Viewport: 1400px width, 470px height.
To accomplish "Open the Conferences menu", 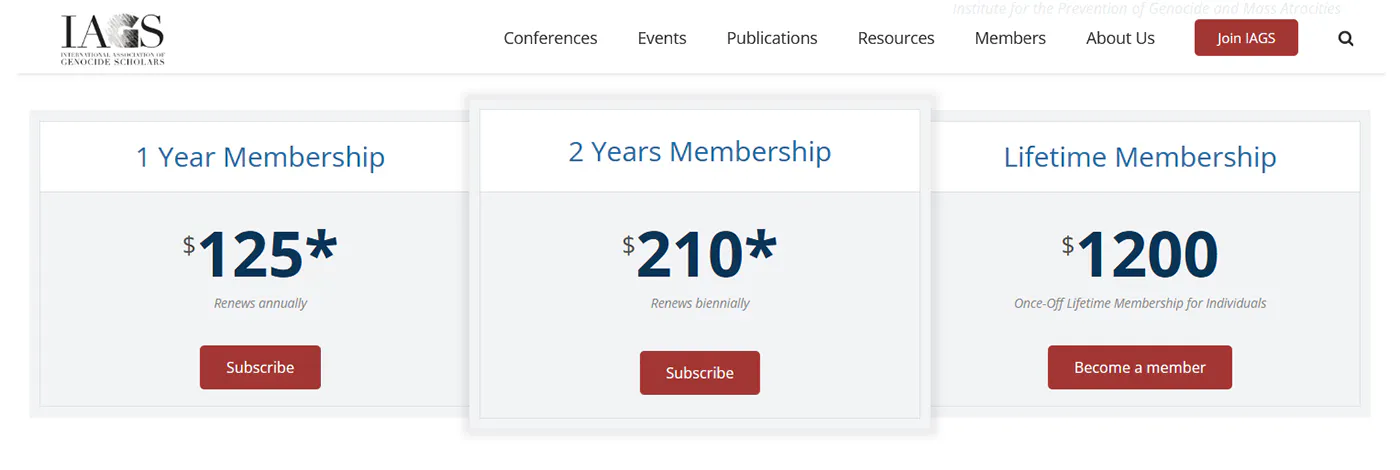I will click(550, 38).
